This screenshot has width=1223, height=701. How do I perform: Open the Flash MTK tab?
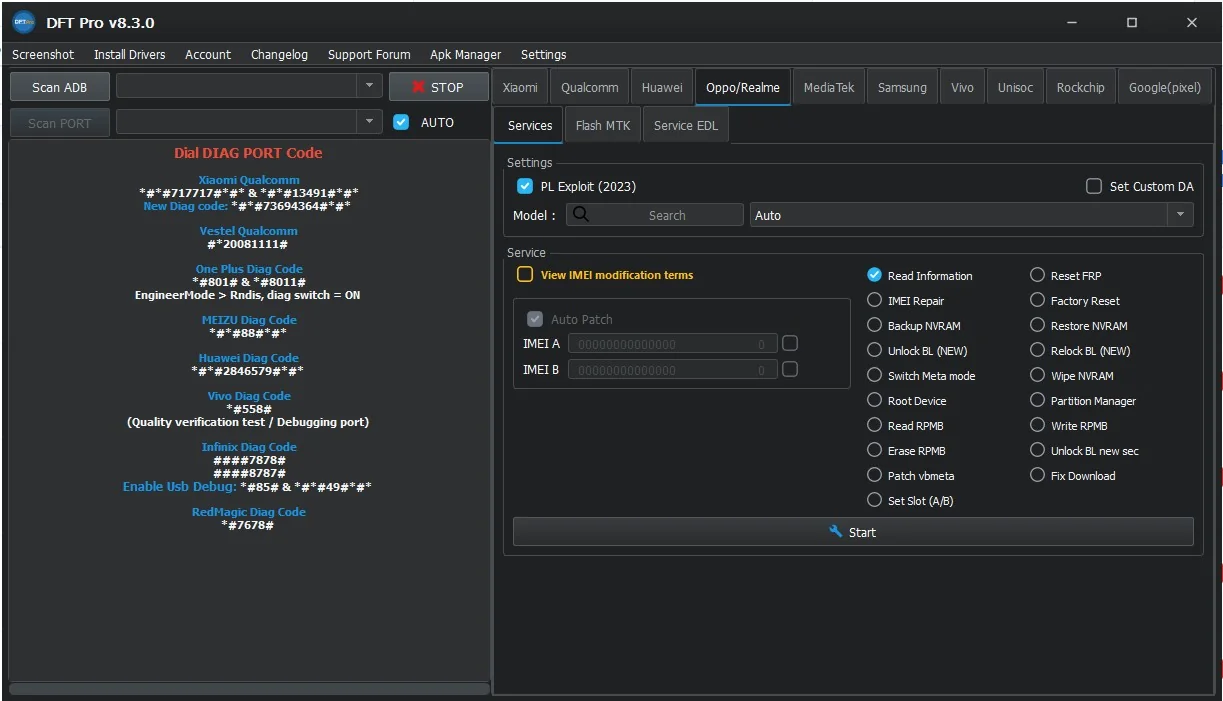tap(603, 125)
